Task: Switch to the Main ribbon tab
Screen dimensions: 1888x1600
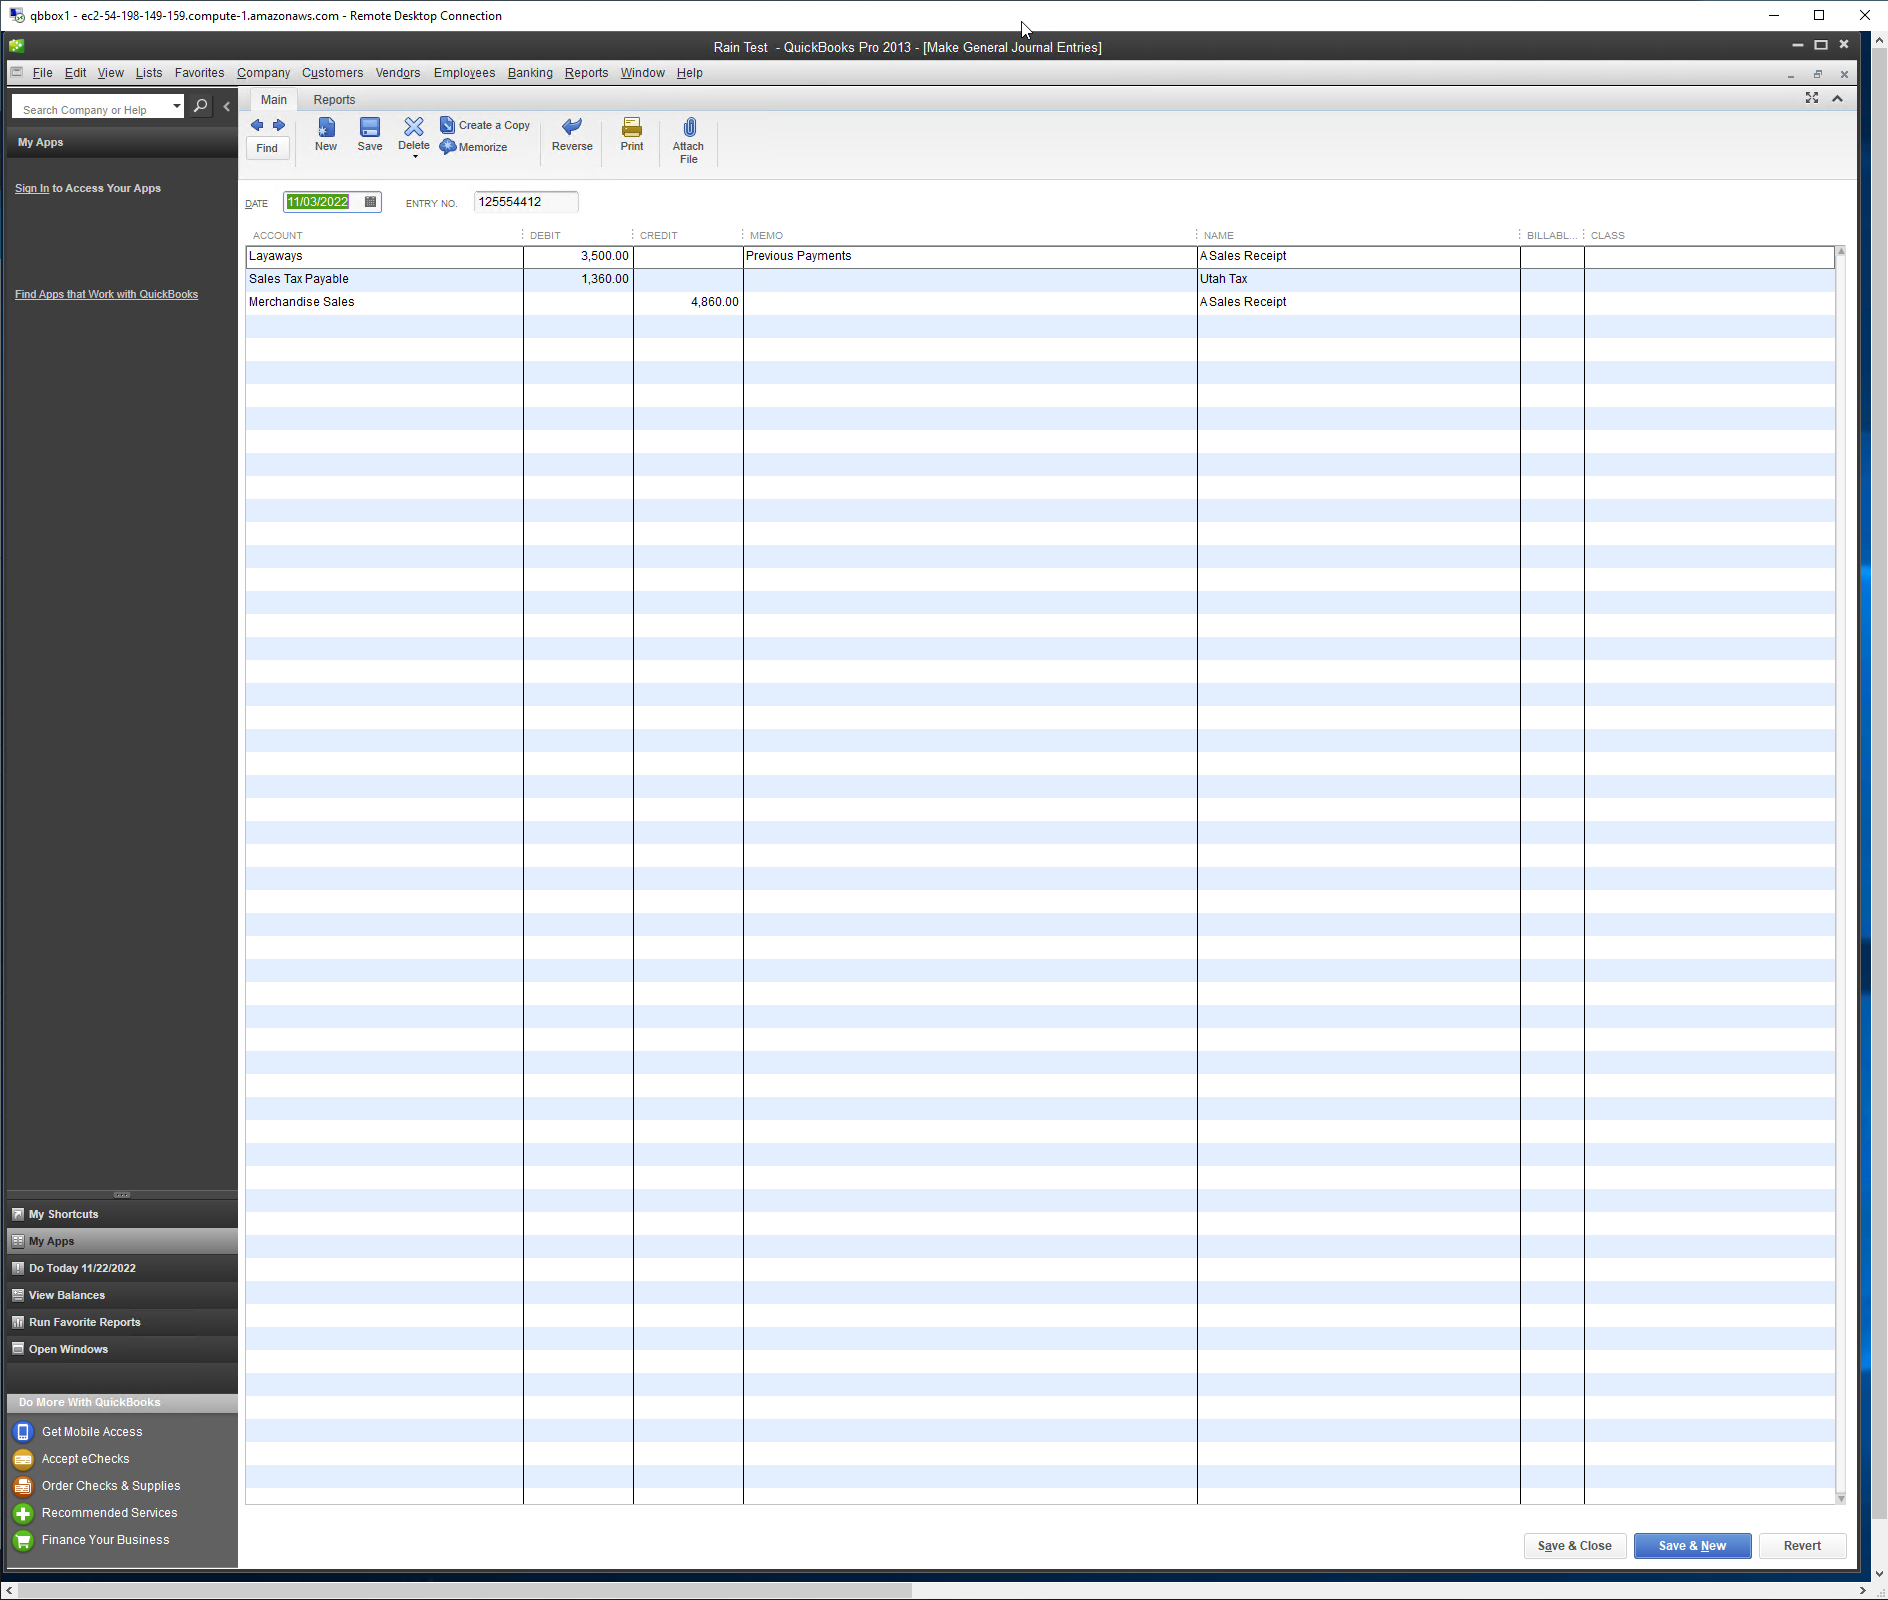Action: click(x=274, y=100)
